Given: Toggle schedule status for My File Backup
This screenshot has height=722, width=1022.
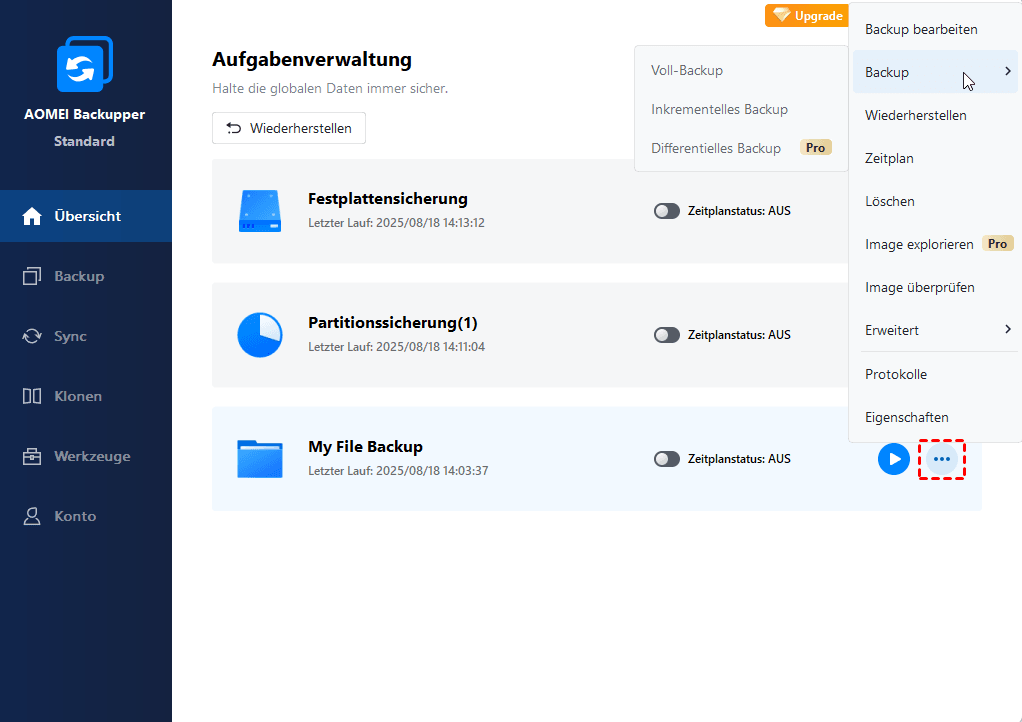Looking at the screenshot, I should pos(667,459).
